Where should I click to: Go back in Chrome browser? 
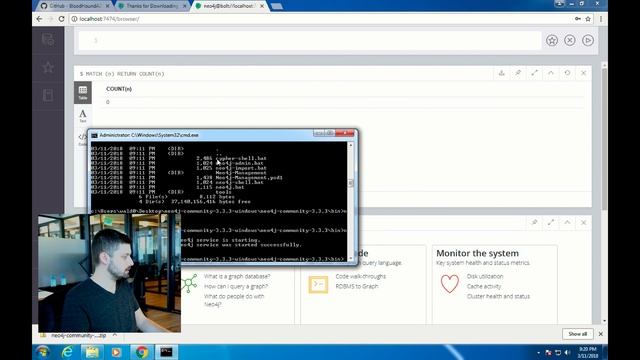[39, 19]
